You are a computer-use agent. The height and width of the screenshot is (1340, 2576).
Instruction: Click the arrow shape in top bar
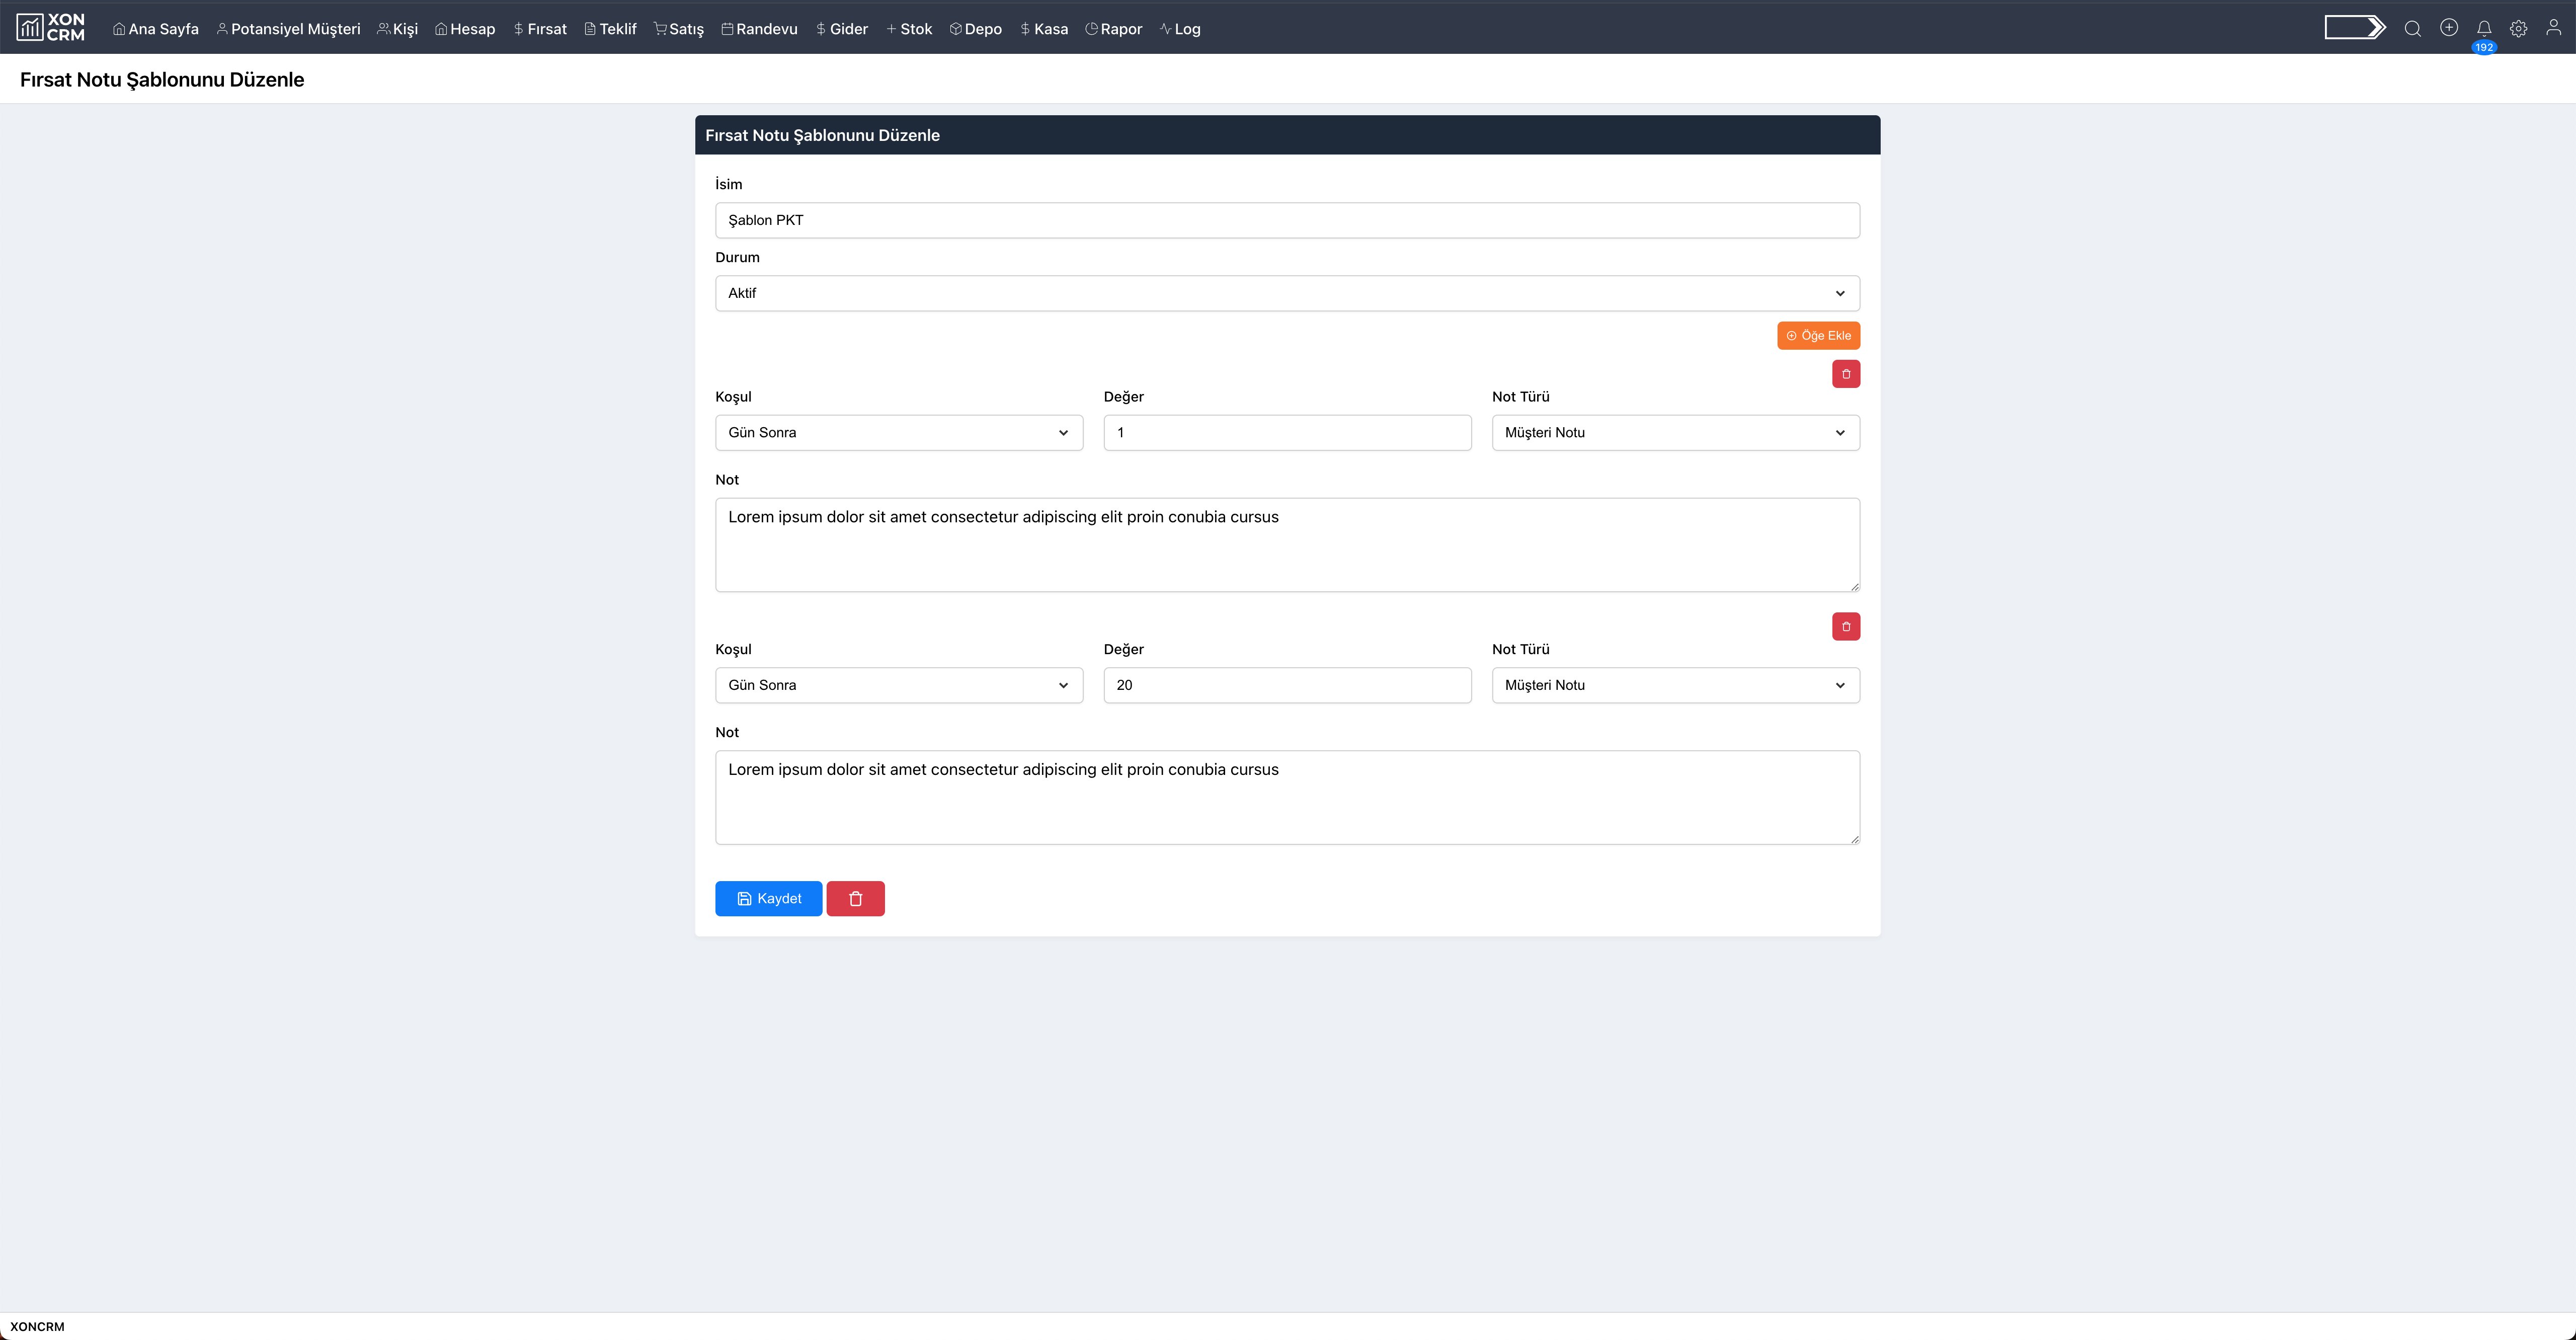[x=2354, y=28]
